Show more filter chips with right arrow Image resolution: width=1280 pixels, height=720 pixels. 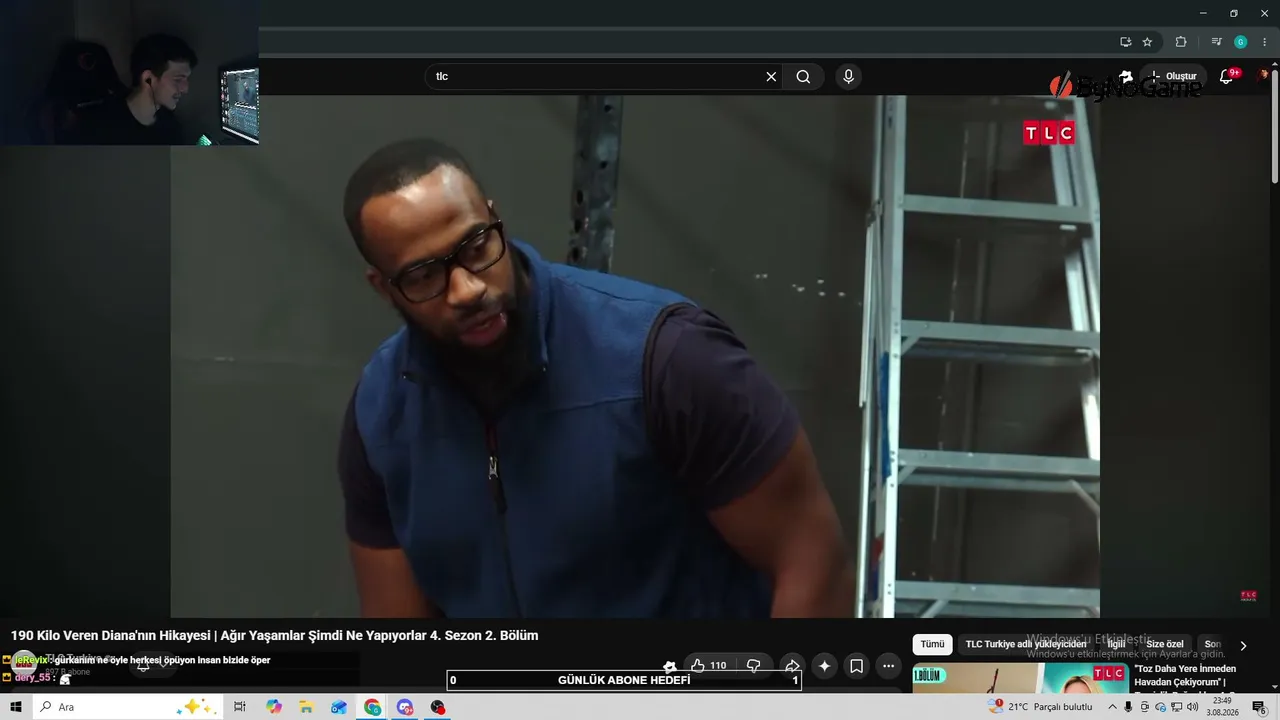(1243, 646)
